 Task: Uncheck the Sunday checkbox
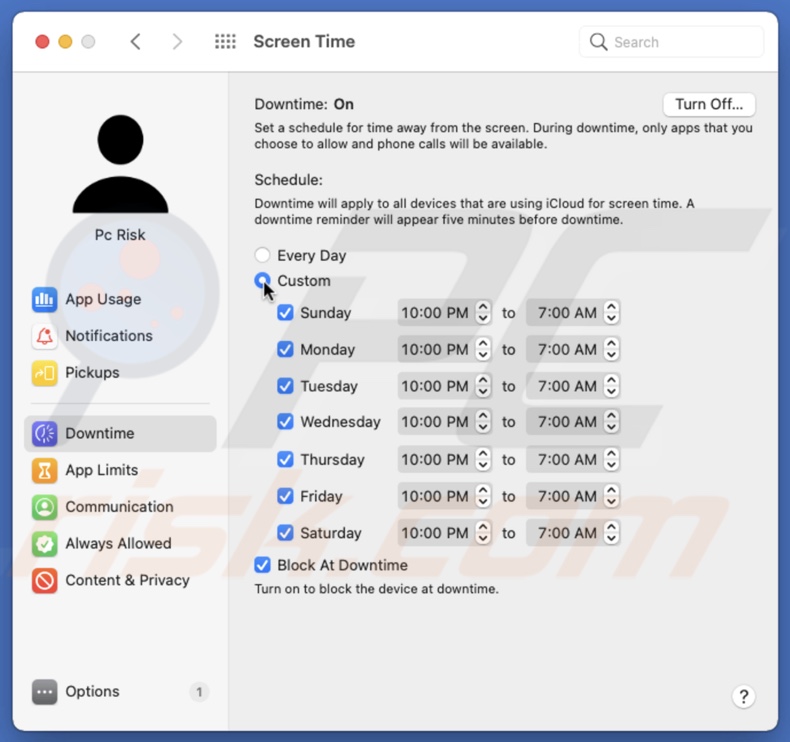285,313
